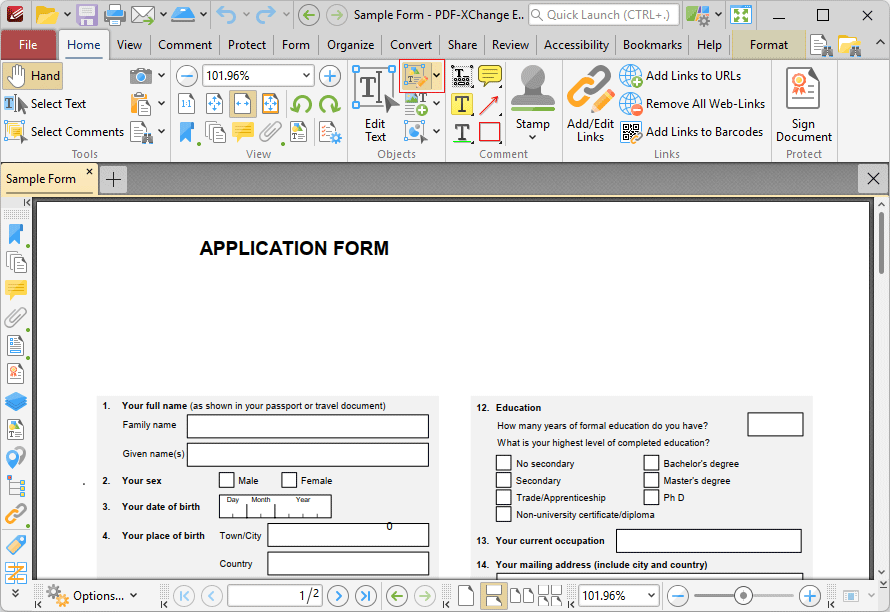Check the Female checkbox
Image resolution: width=890 pixels, height=612 pixels.
tap(289, 480)
